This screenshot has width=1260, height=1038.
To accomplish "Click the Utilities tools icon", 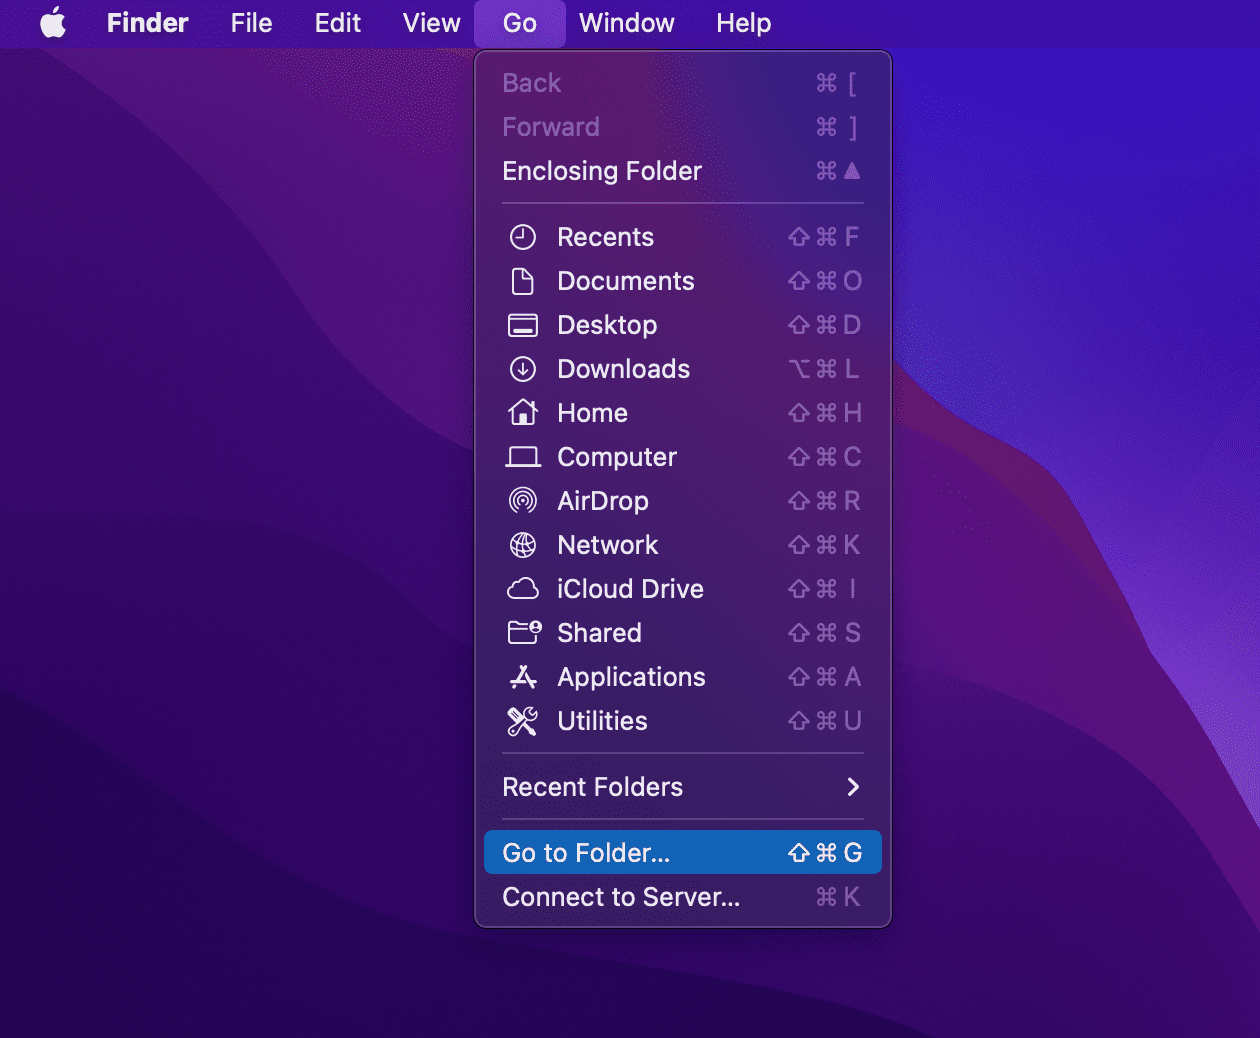I will tap(522, 721).
